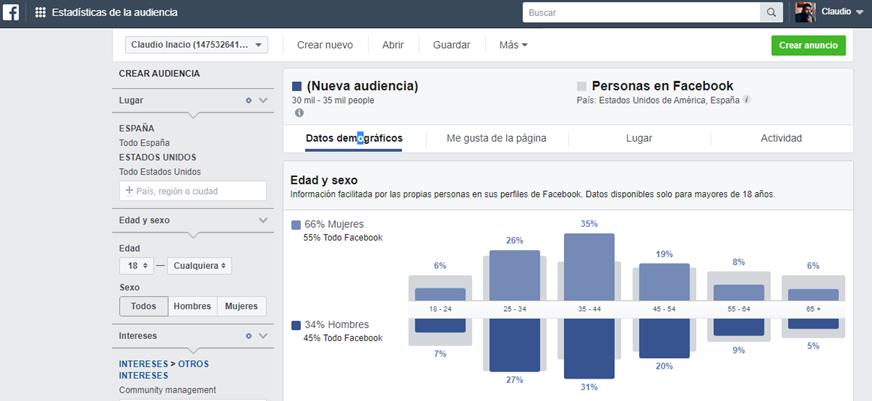
Task: Click the 66% Mujeres legend swatch
Action: (x=296, y=225)
